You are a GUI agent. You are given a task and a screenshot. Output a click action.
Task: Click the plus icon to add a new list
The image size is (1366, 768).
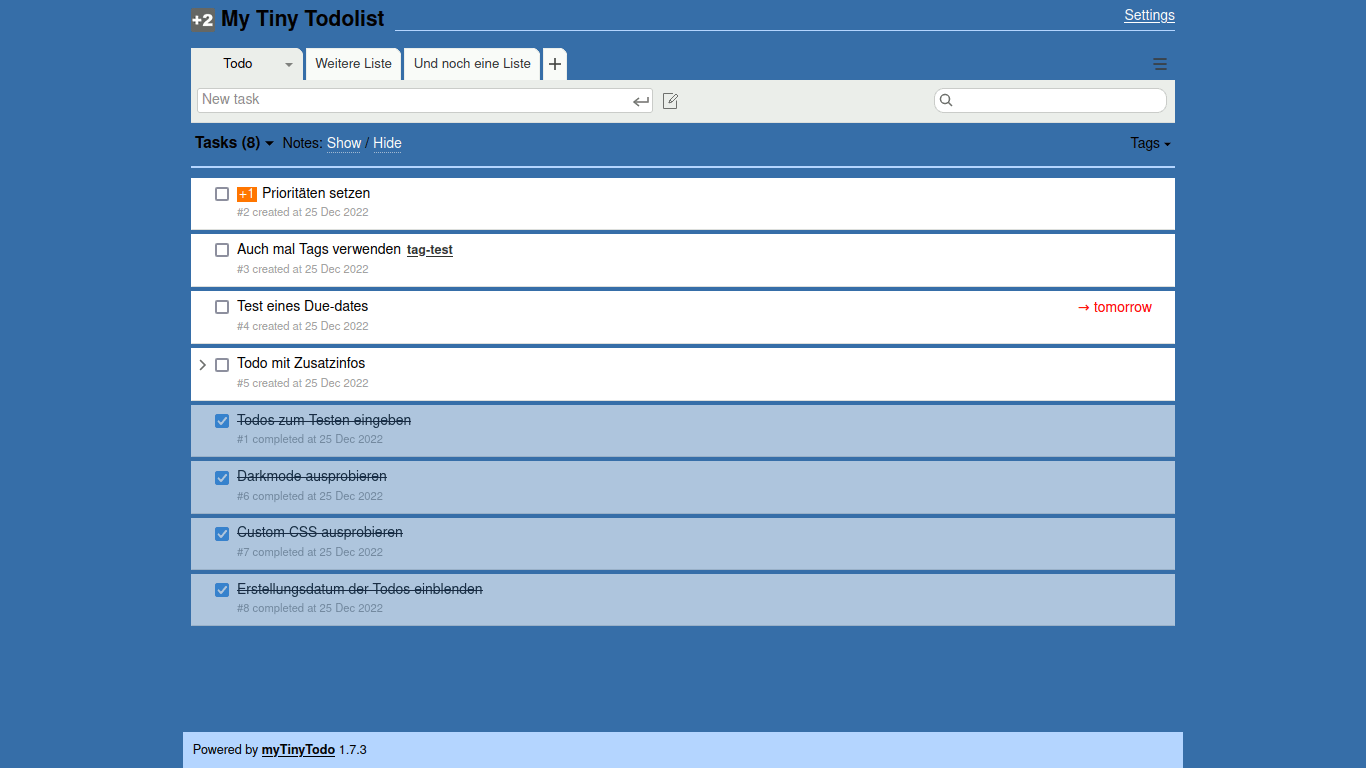(x=555, y=64)
